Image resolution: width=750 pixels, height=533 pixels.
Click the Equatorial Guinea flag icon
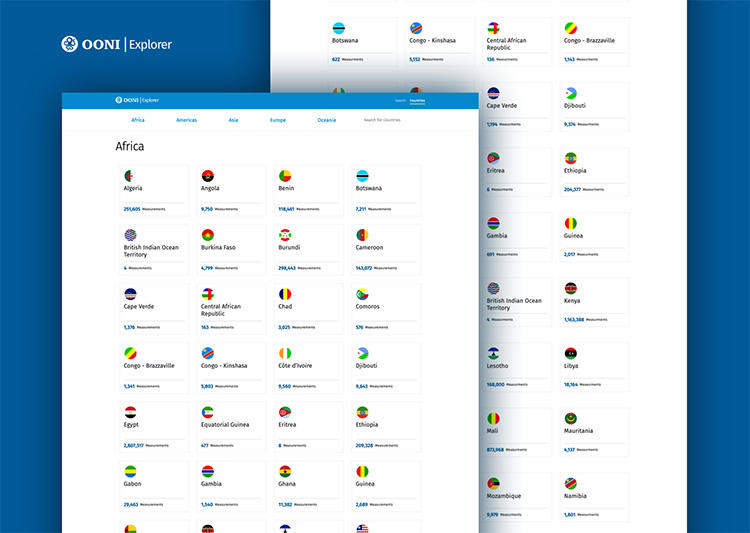point(208,412)
